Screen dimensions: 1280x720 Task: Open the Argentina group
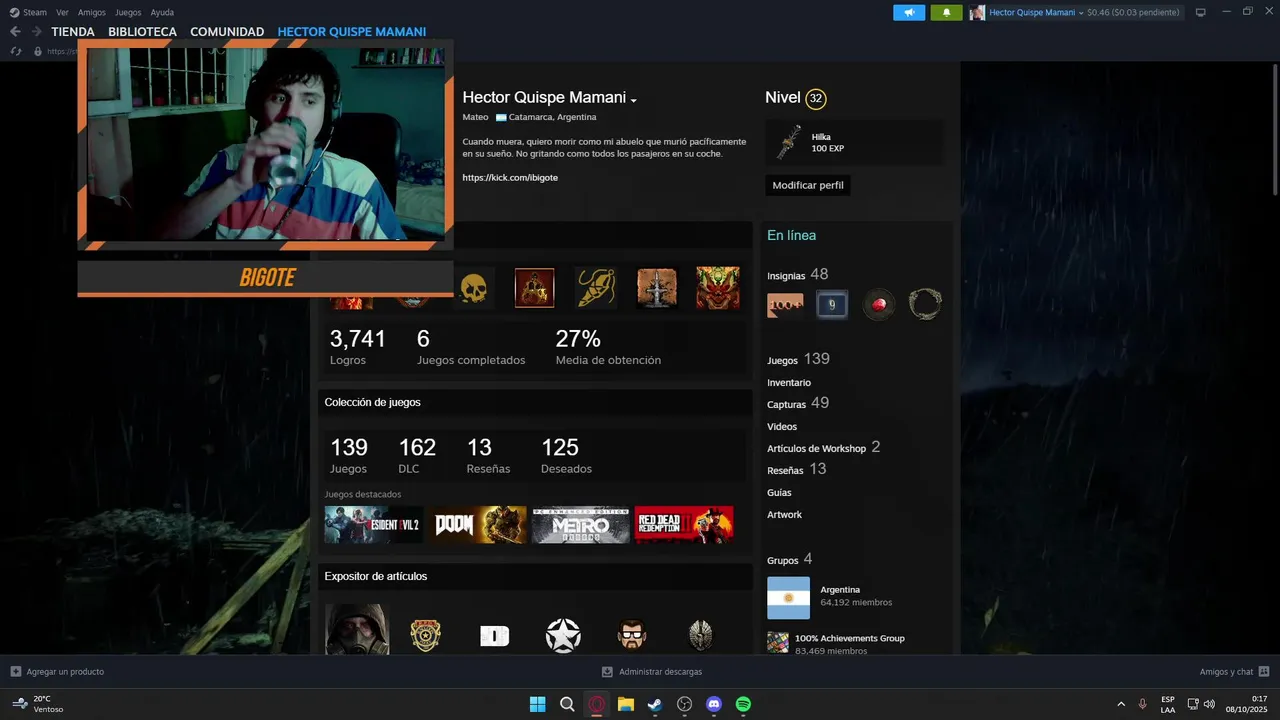pos(840,590)
